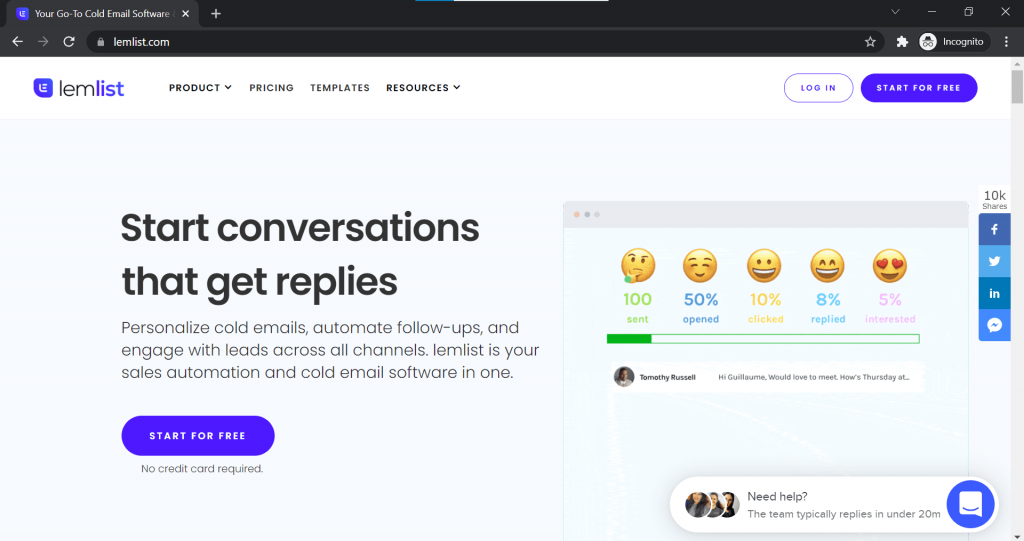The image size is (1024, 541).
Task: Go forward in browser history
Action: coord(43,42)
